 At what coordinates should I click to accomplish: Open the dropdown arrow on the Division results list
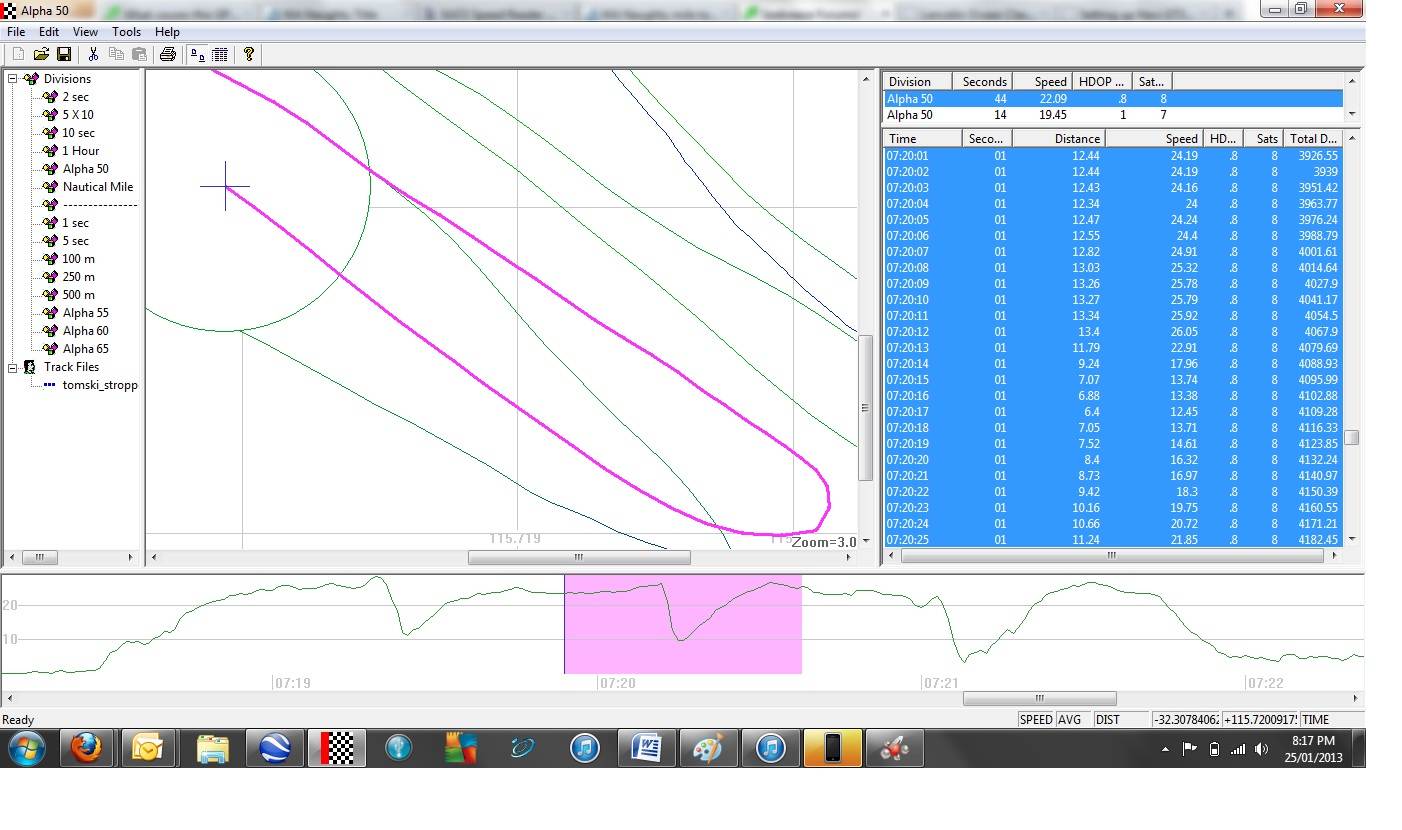click(1352, 113)
